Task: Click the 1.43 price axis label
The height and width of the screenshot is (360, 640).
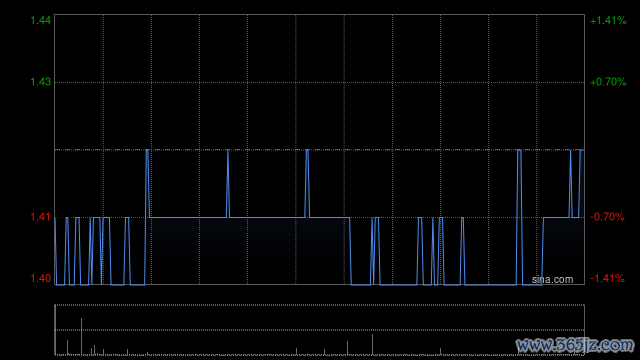Action: 41,82
